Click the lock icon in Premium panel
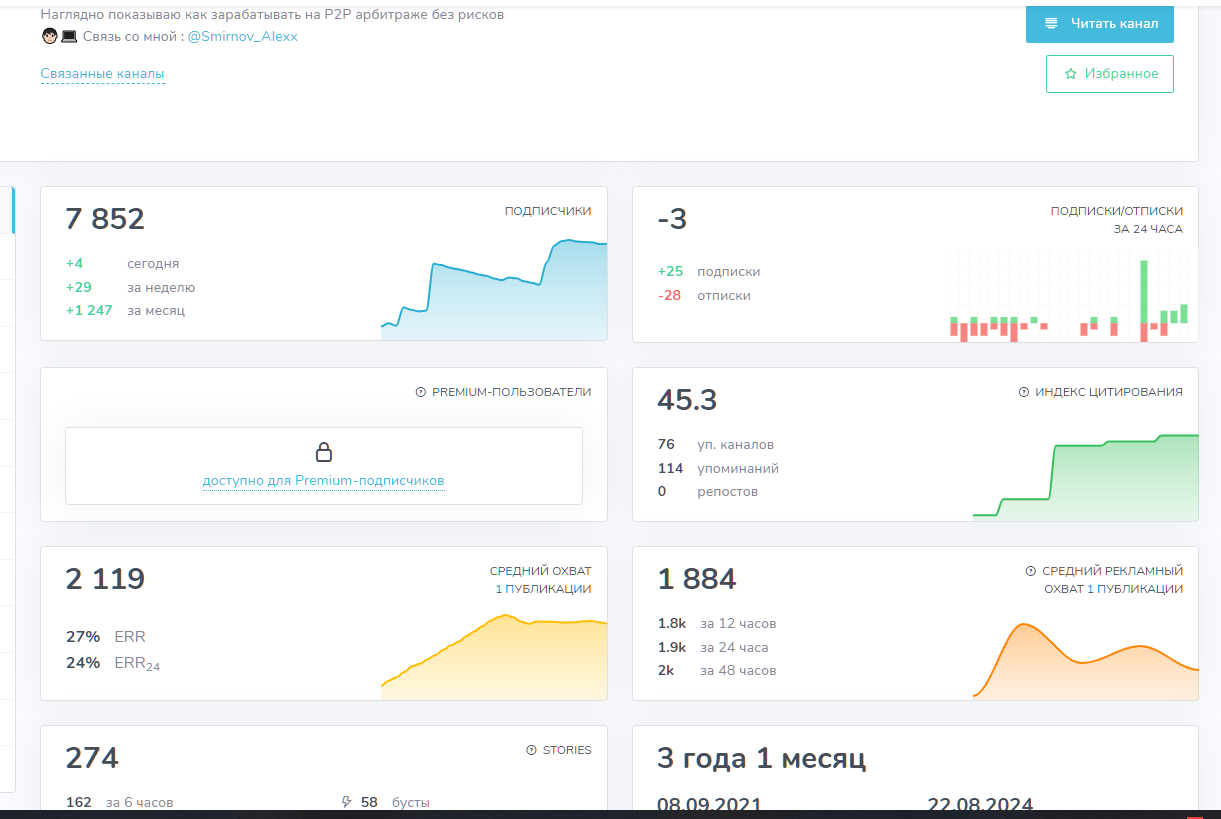 pos(324,453)
